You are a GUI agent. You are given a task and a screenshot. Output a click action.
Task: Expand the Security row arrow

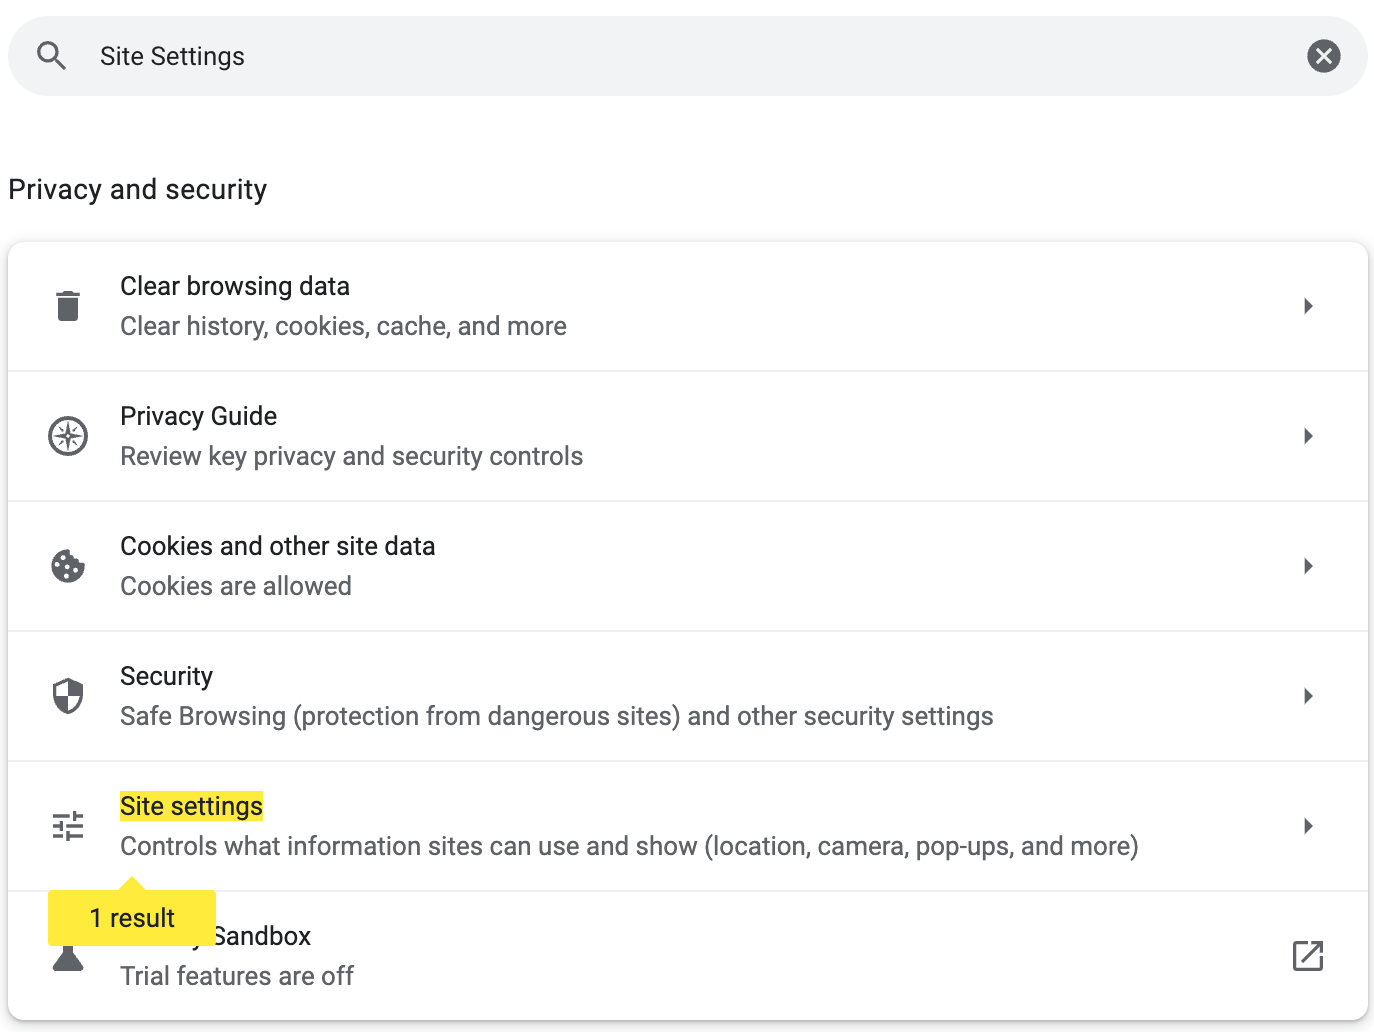tap(1307, 696)
